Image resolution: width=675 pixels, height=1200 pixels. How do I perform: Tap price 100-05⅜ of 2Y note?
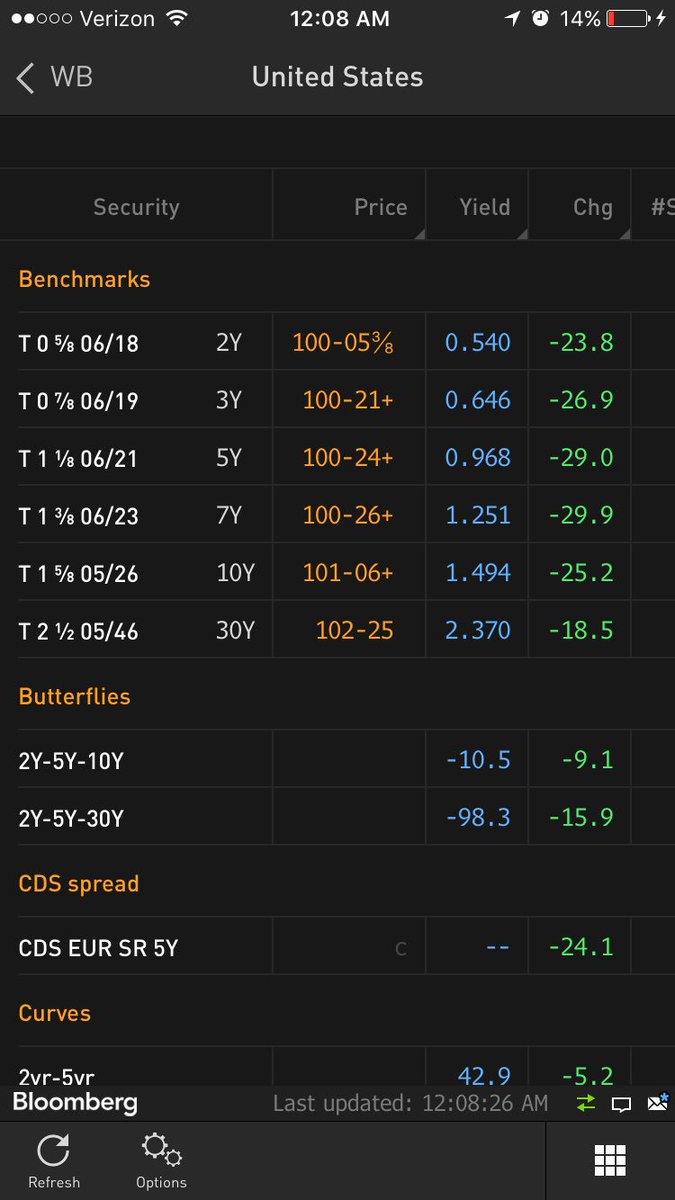tap(343, 342)
